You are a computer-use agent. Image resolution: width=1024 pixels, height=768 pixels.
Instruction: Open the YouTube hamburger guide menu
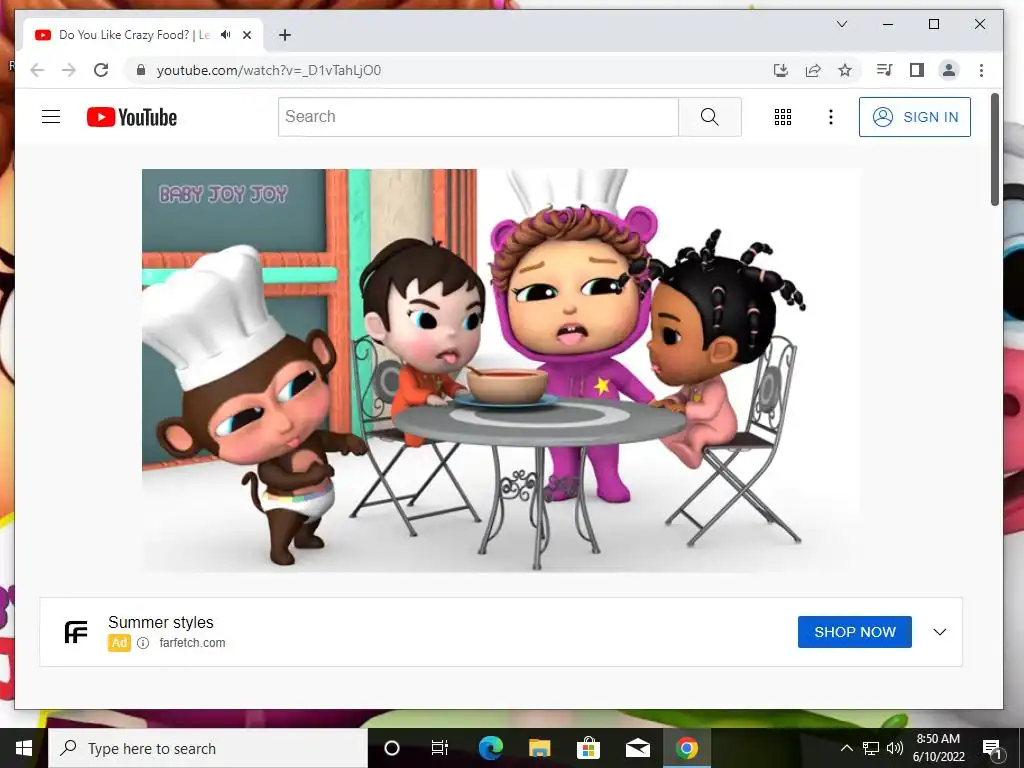[51, 117]
